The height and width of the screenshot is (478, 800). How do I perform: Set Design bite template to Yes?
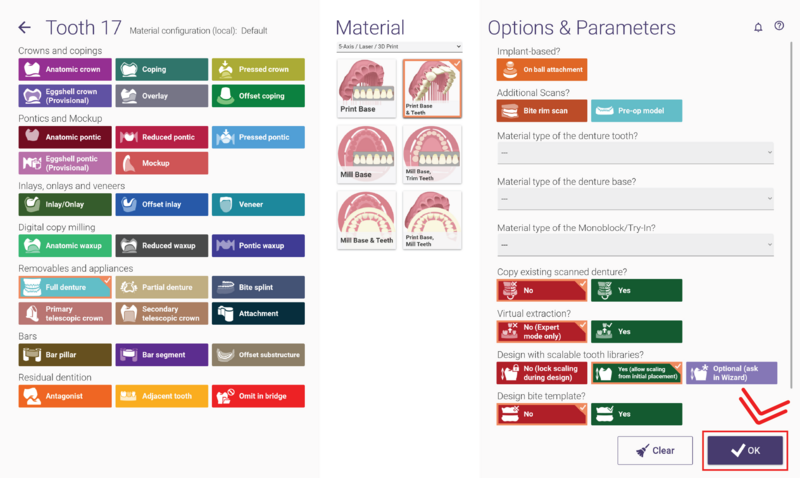pos(636,414)
